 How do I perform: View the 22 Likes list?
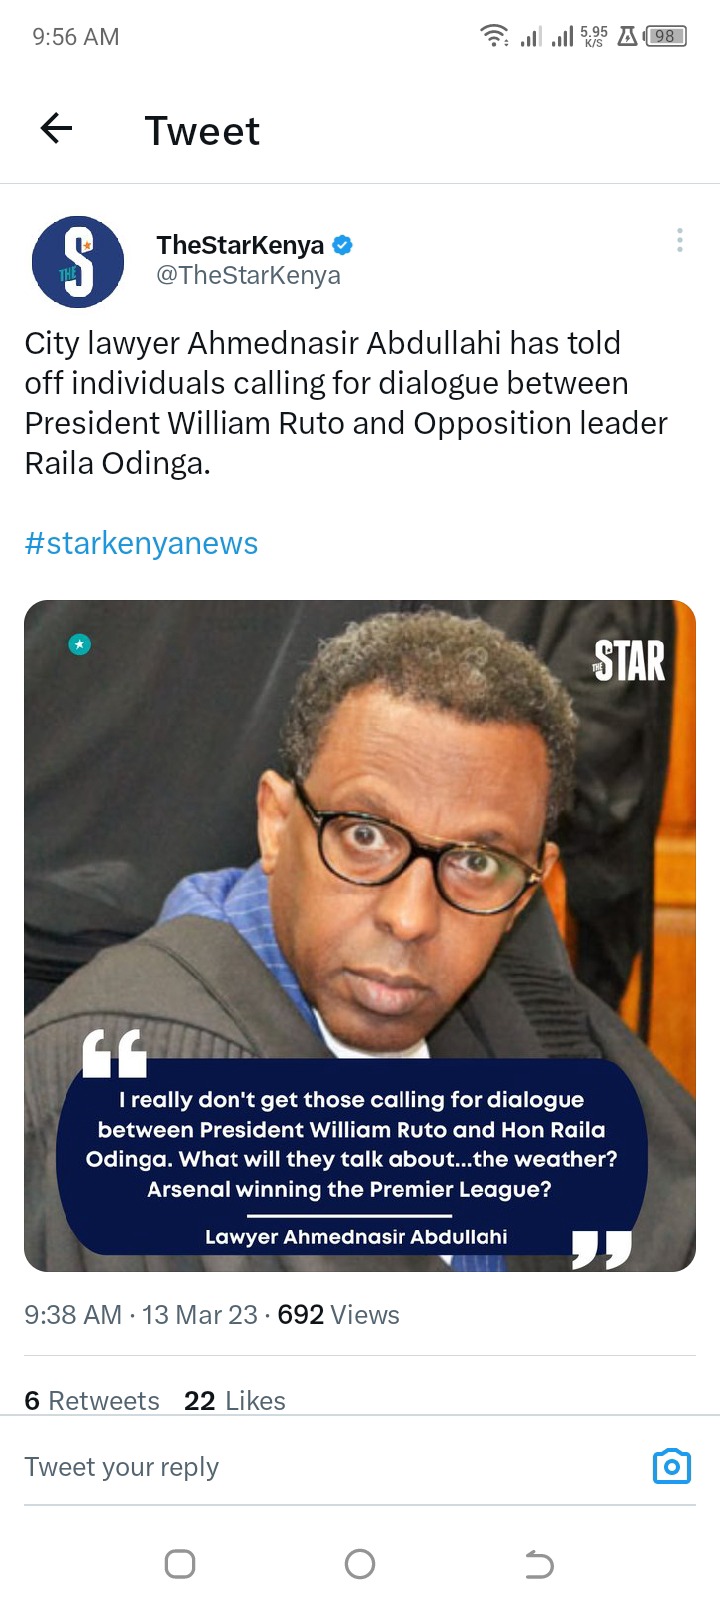(x=235, y=1400)
